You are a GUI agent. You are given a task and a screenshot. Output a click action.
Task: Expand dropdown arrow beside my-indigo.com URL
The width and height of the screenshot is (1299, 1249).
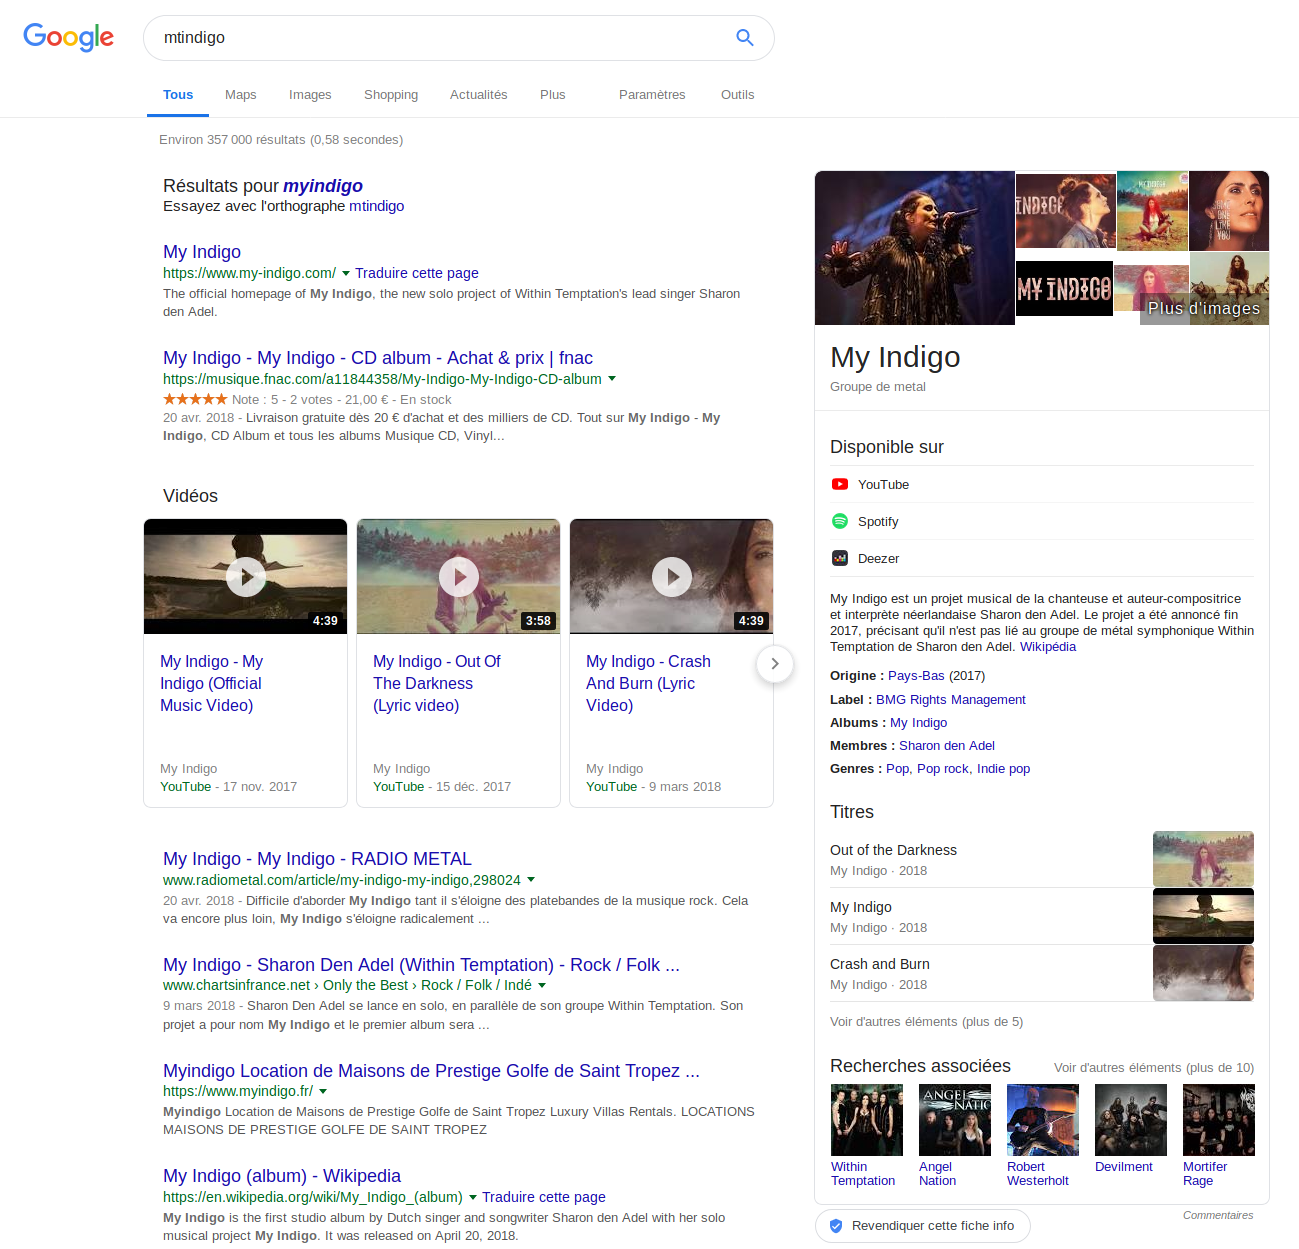coord(346,273)
